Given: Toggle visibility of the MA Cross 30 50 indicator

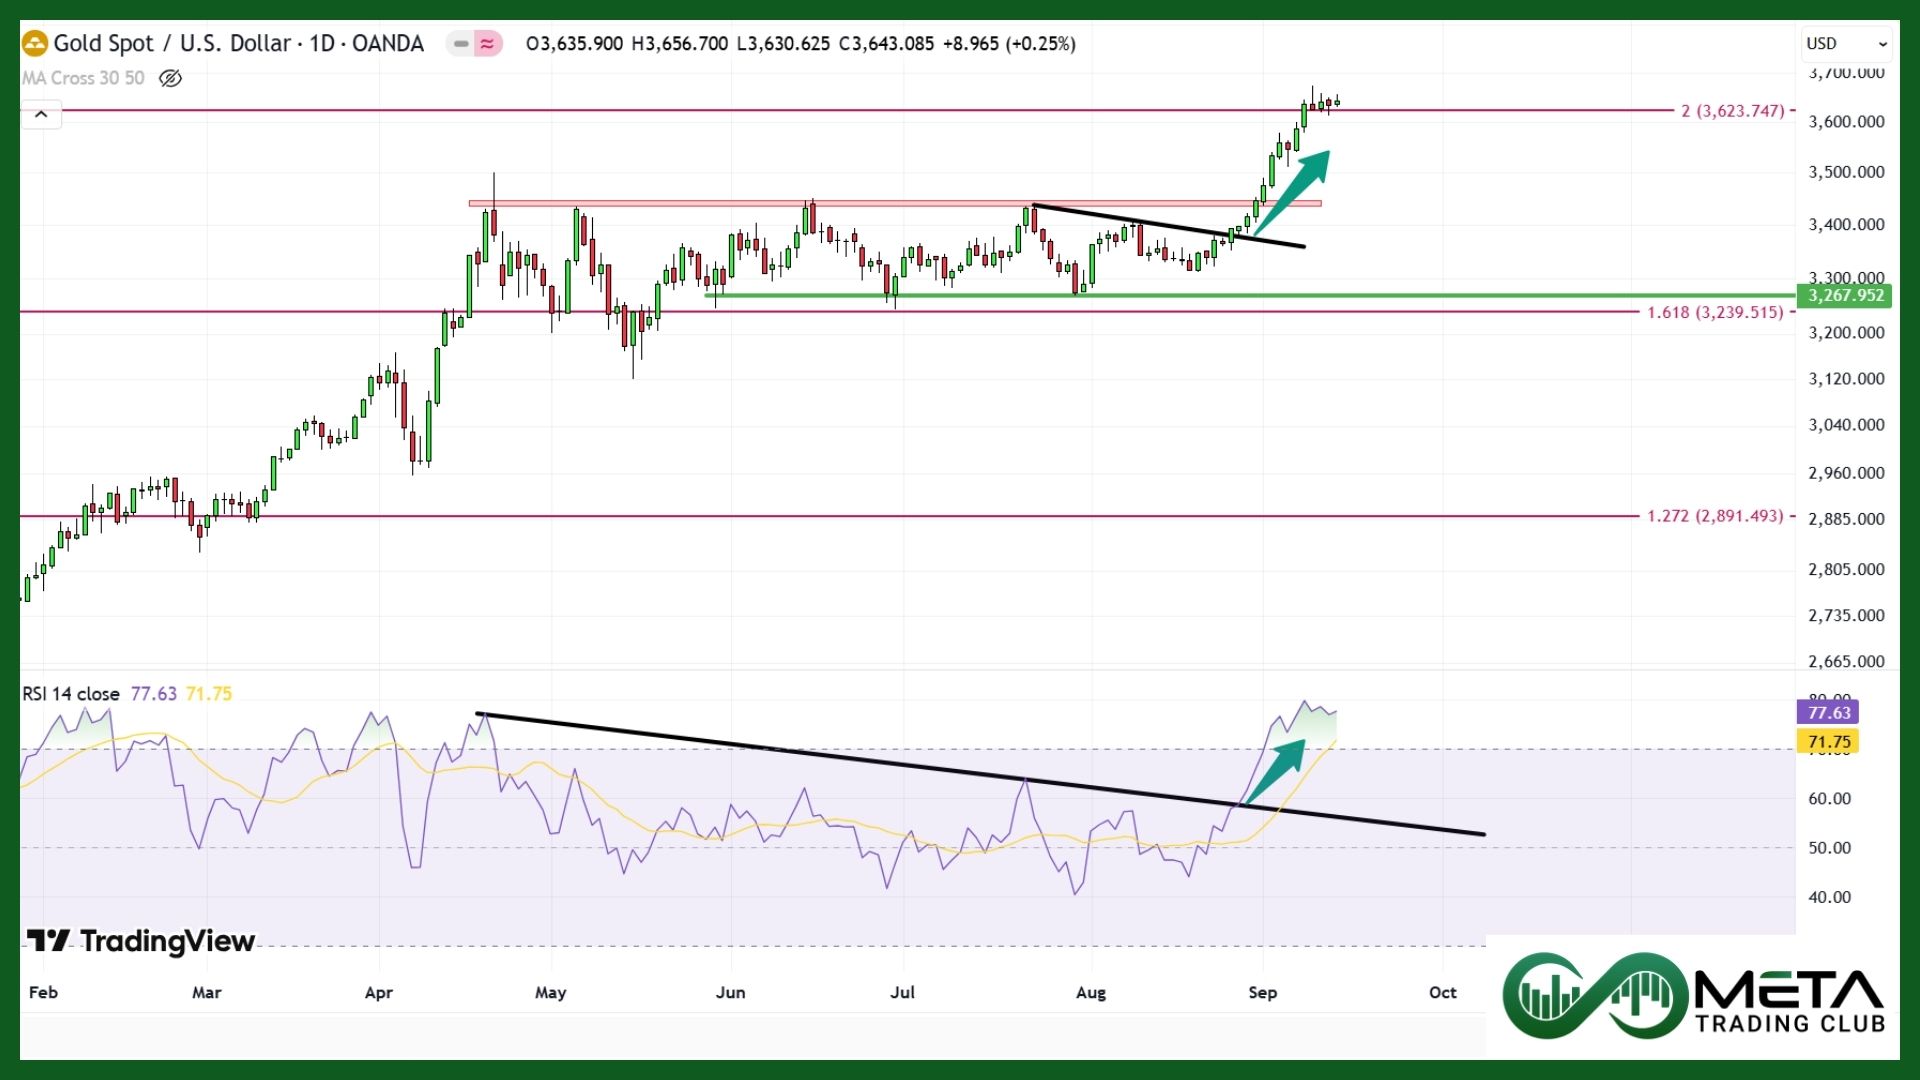Looking at the screenshot, I should [x=170, y=78].
